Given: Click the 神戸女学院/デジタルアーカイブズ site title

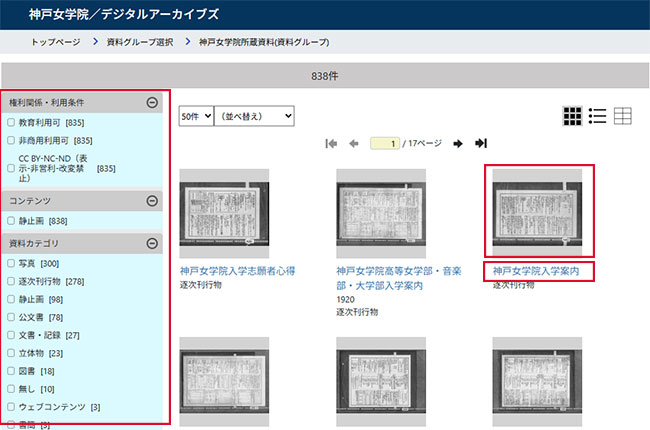Looking at the screenshot, I should [124, 14].
